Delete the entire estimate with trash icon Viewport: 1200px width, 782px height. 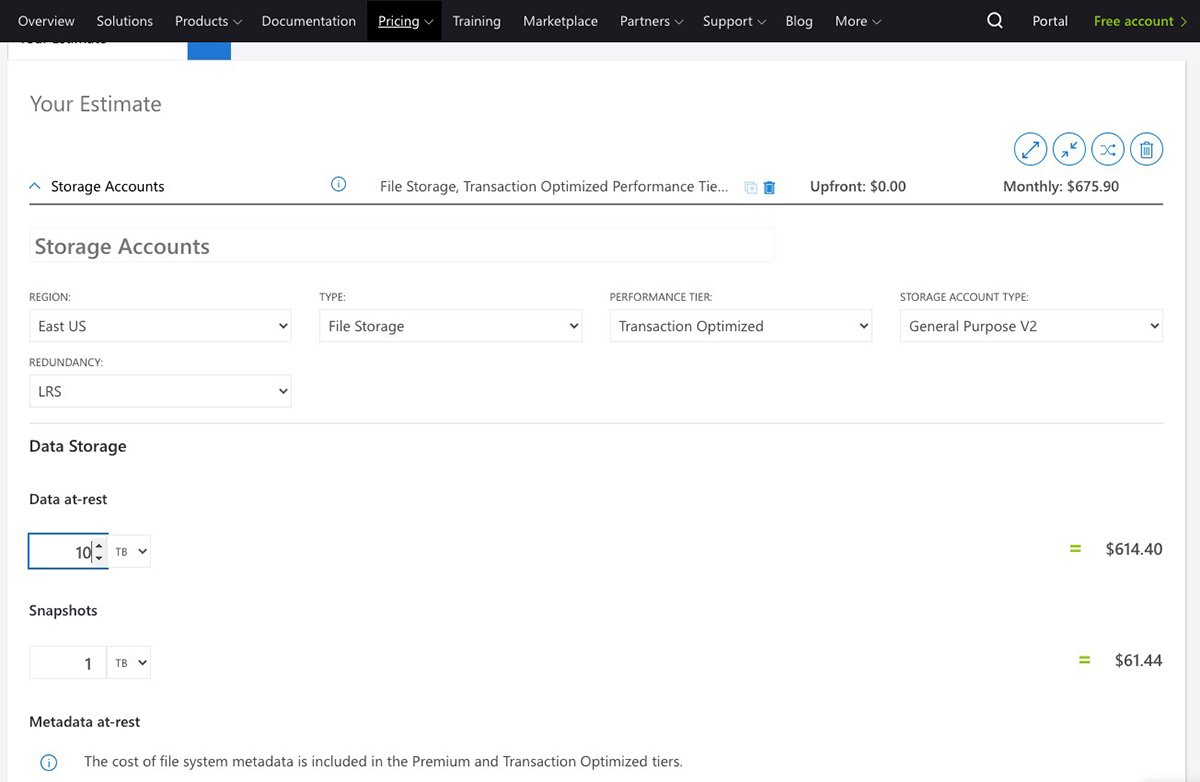[1146, 148]
